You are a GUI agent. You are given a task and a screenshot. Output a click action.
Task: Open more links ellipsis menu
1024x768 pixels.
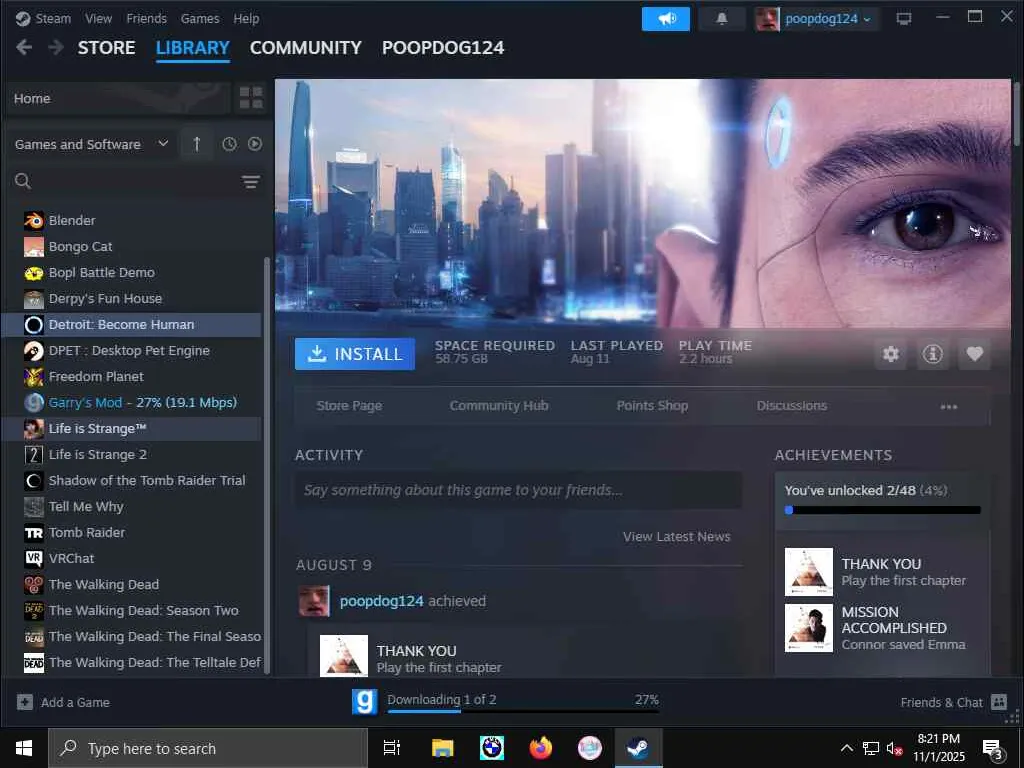949,406
